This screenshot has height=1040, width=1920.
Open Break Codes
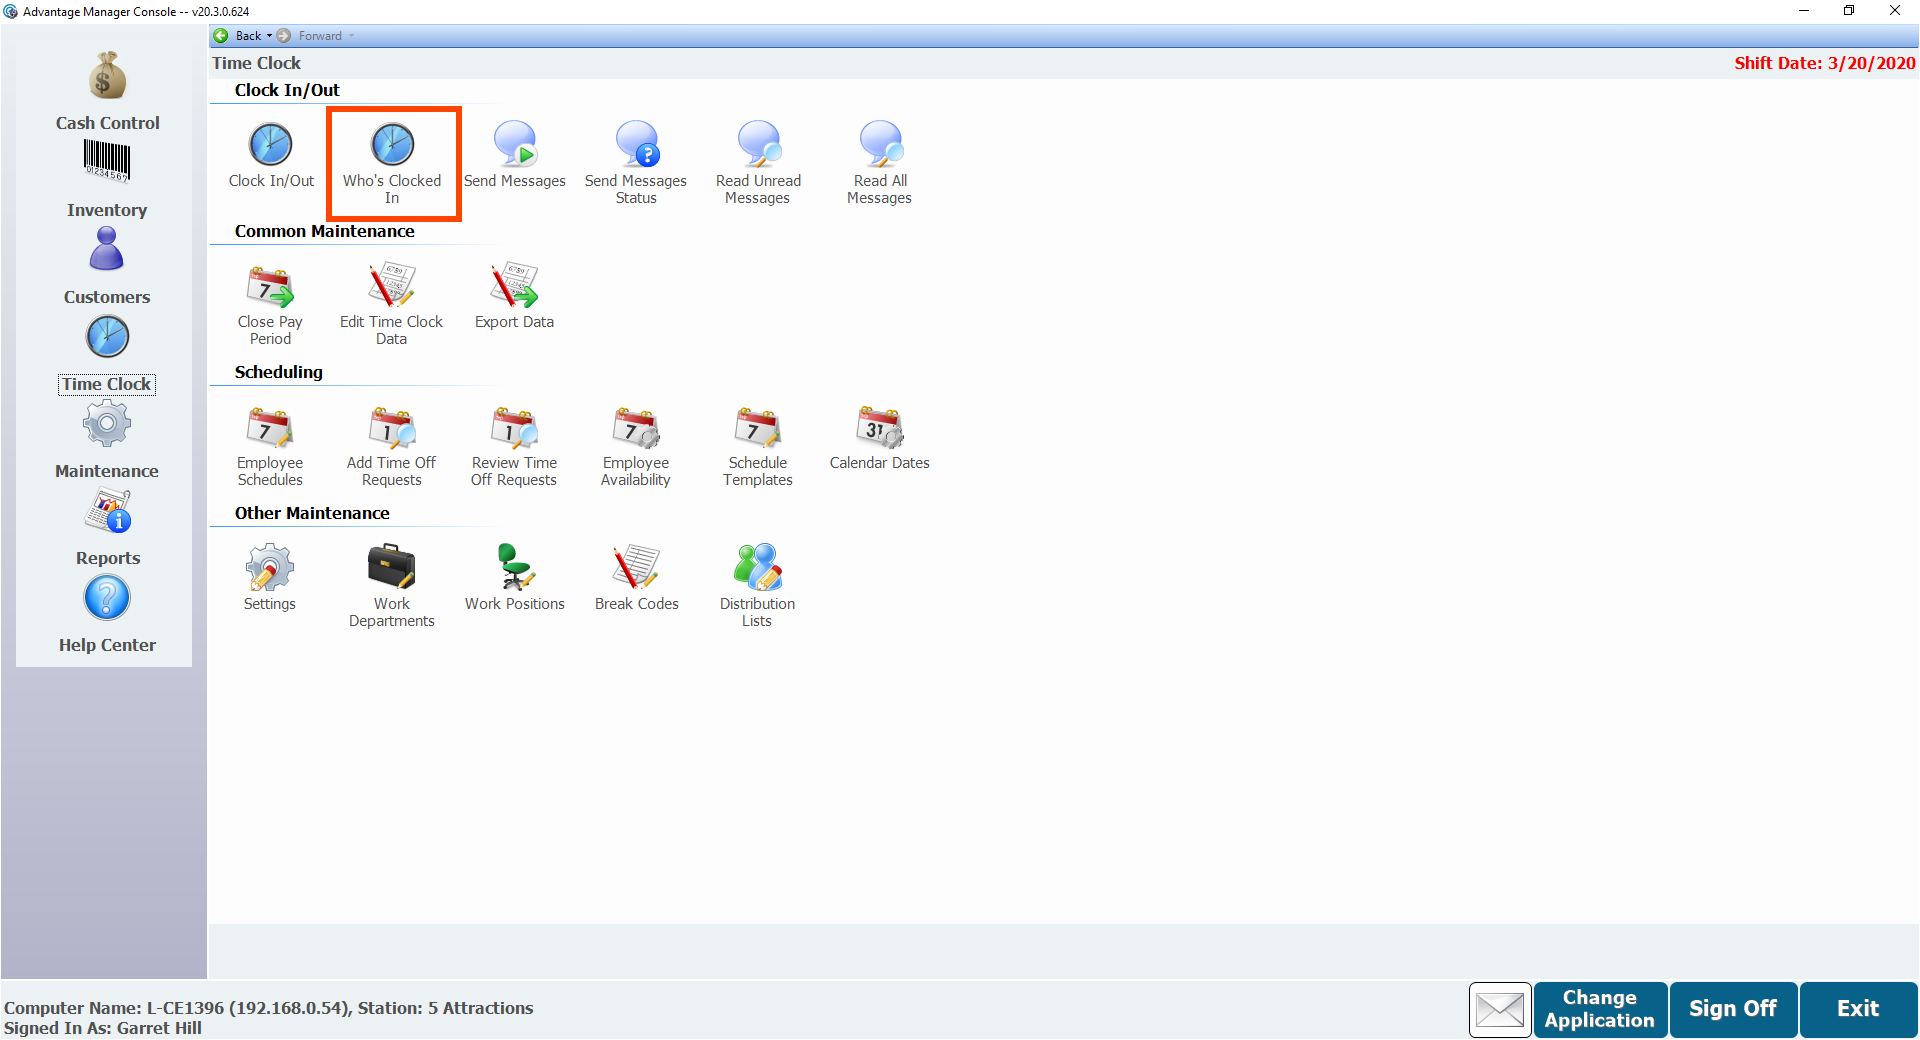point(636,568)
